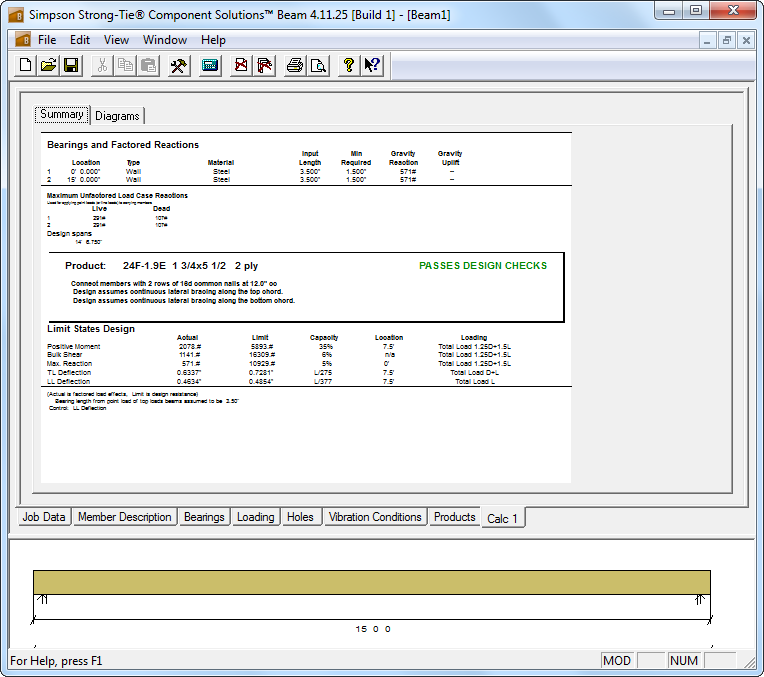Open the Job Data tab
The width and height of the screenshot is (764, 677).
tap(44, 517)
